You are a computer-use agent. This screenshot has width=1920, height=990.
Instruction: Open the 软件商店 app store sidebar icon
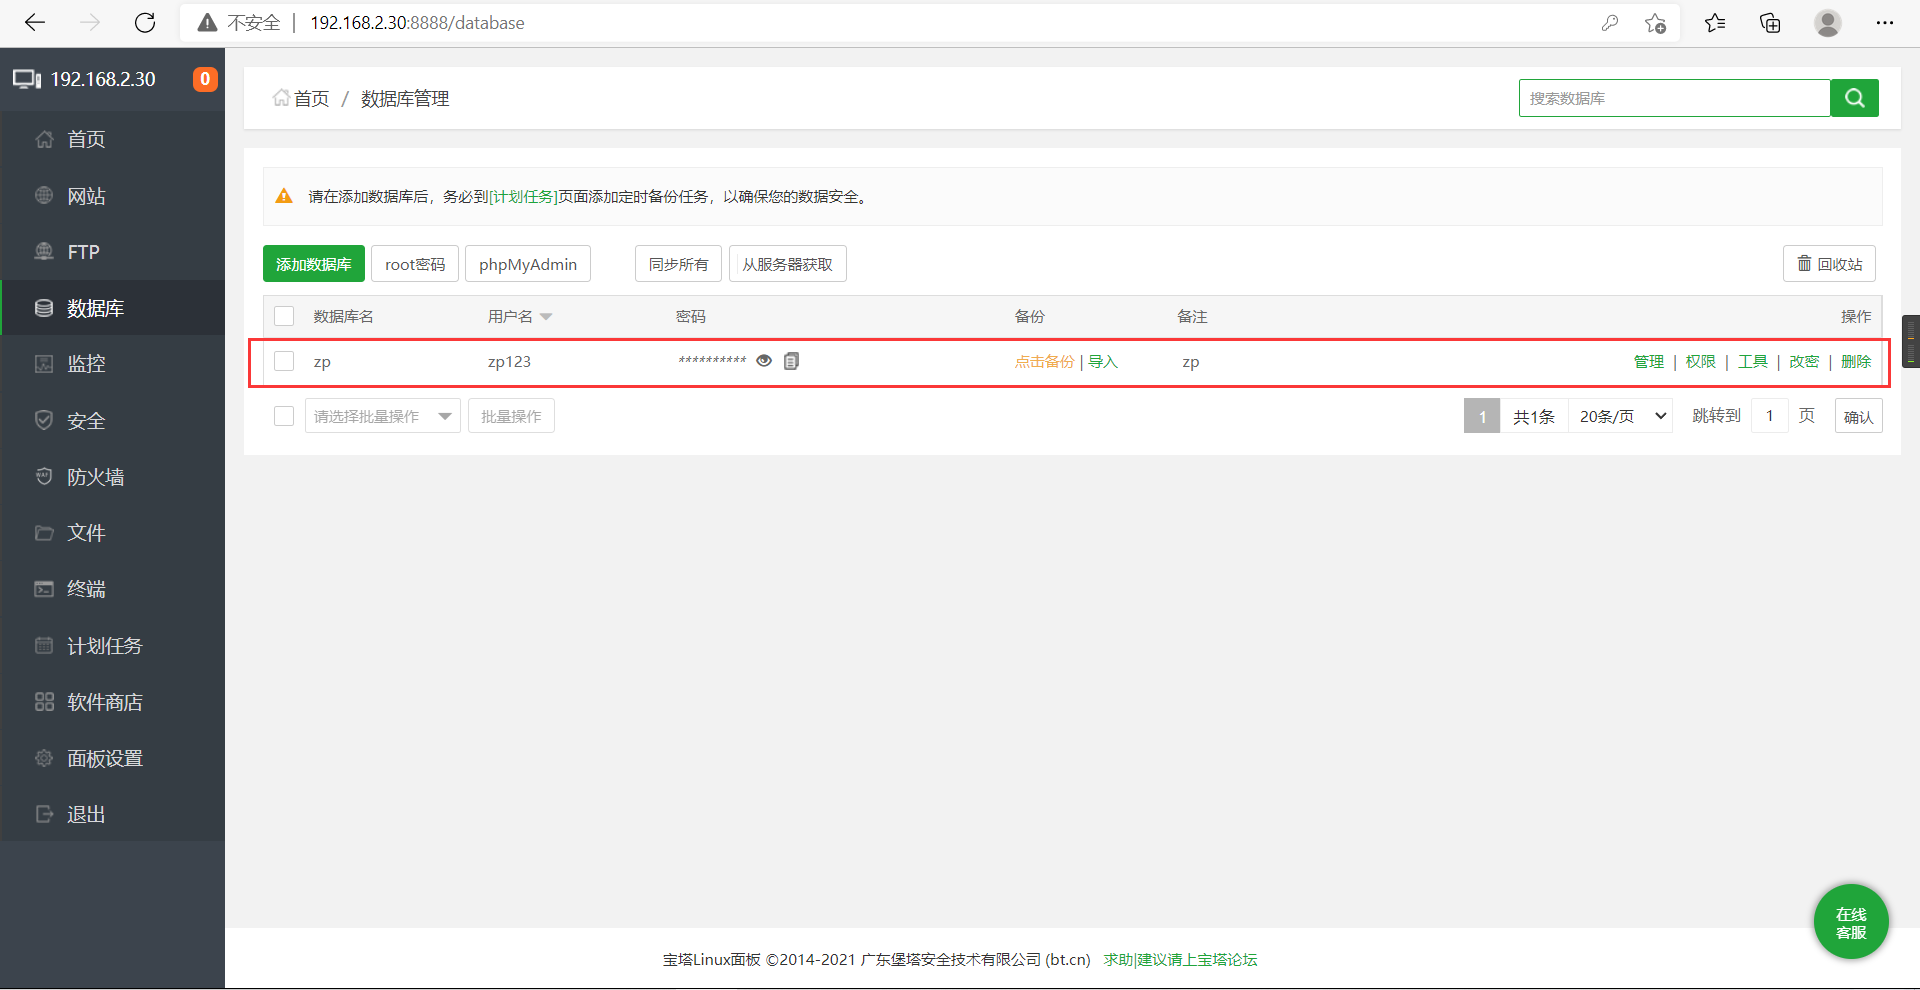[x=44, y=701]
